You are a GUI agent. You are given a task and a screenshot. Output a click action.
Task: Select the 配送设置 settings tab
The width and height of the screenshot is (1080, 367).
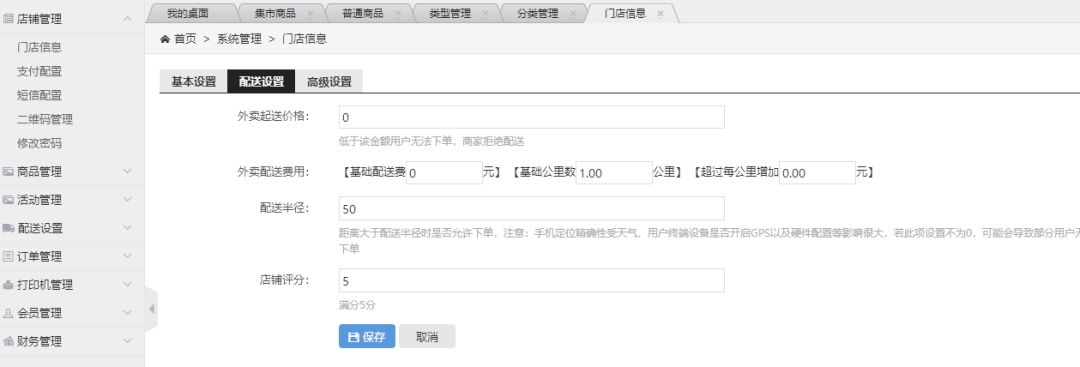click(261, 81)
